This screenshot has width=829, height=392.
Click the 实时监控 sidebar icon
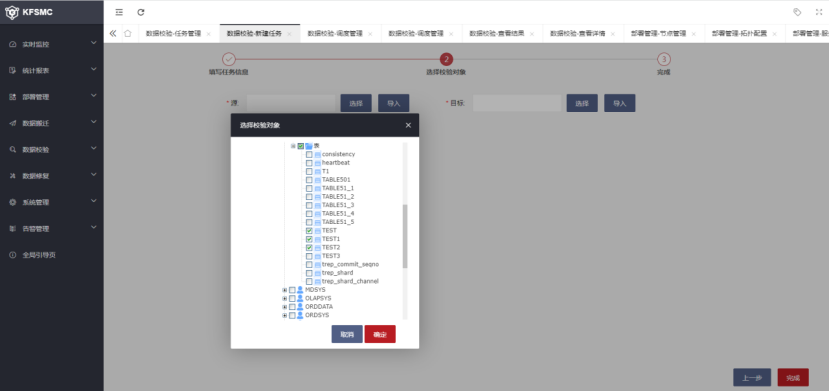point(13,44)
